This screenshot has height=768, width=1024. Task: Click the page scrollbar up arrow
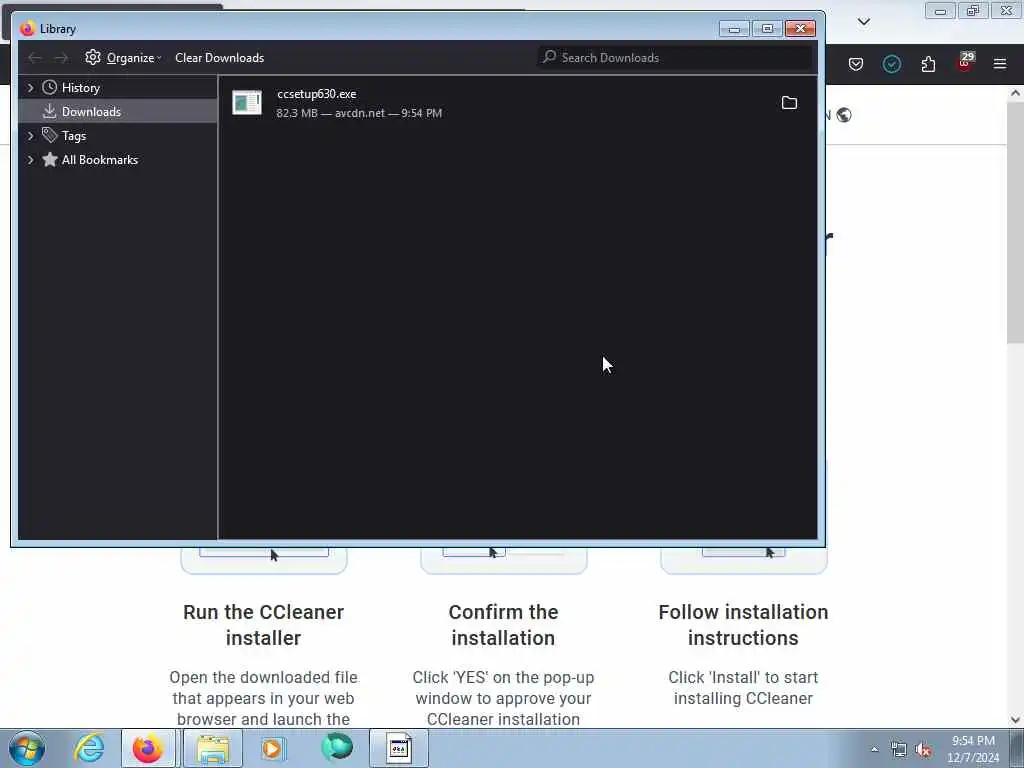1015,93
